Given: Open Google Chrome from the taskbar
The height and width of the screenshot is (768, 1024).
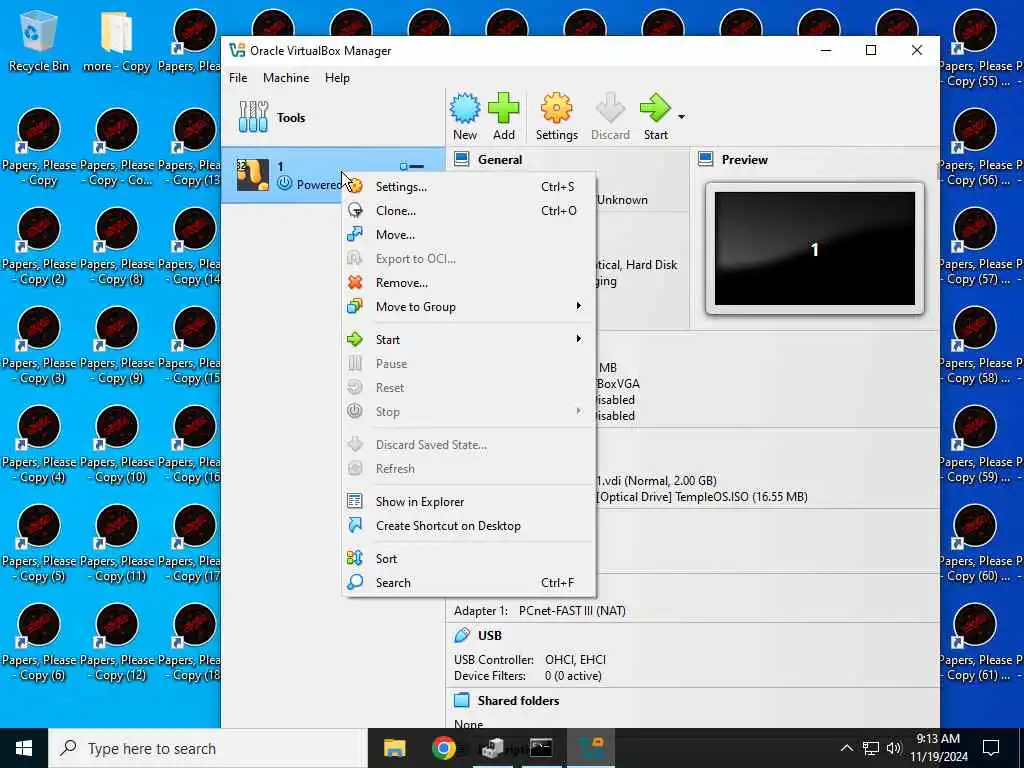Looking at the screenshot, I should [443, 748].
